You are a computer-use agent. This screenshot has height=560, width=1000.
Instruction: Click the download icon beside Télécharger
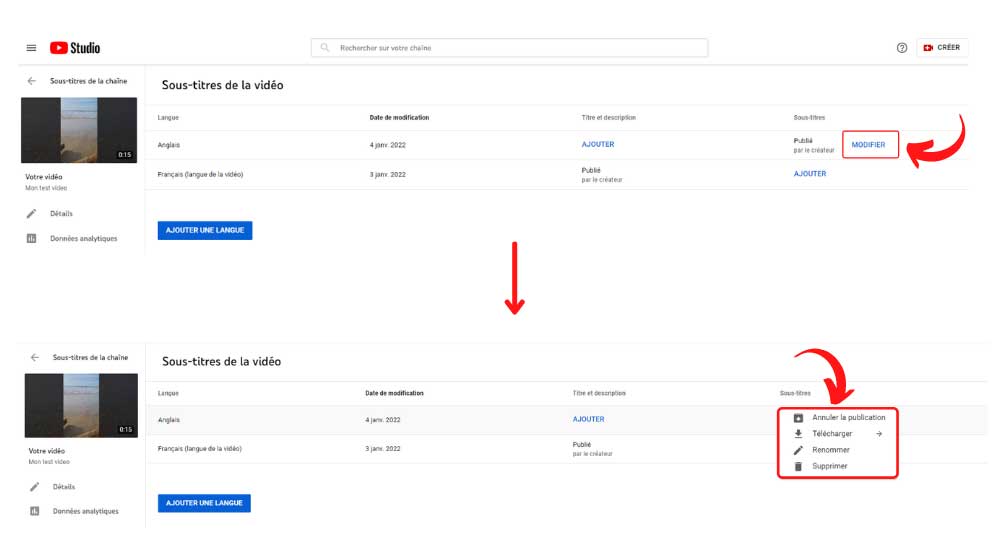pos(798,434)
